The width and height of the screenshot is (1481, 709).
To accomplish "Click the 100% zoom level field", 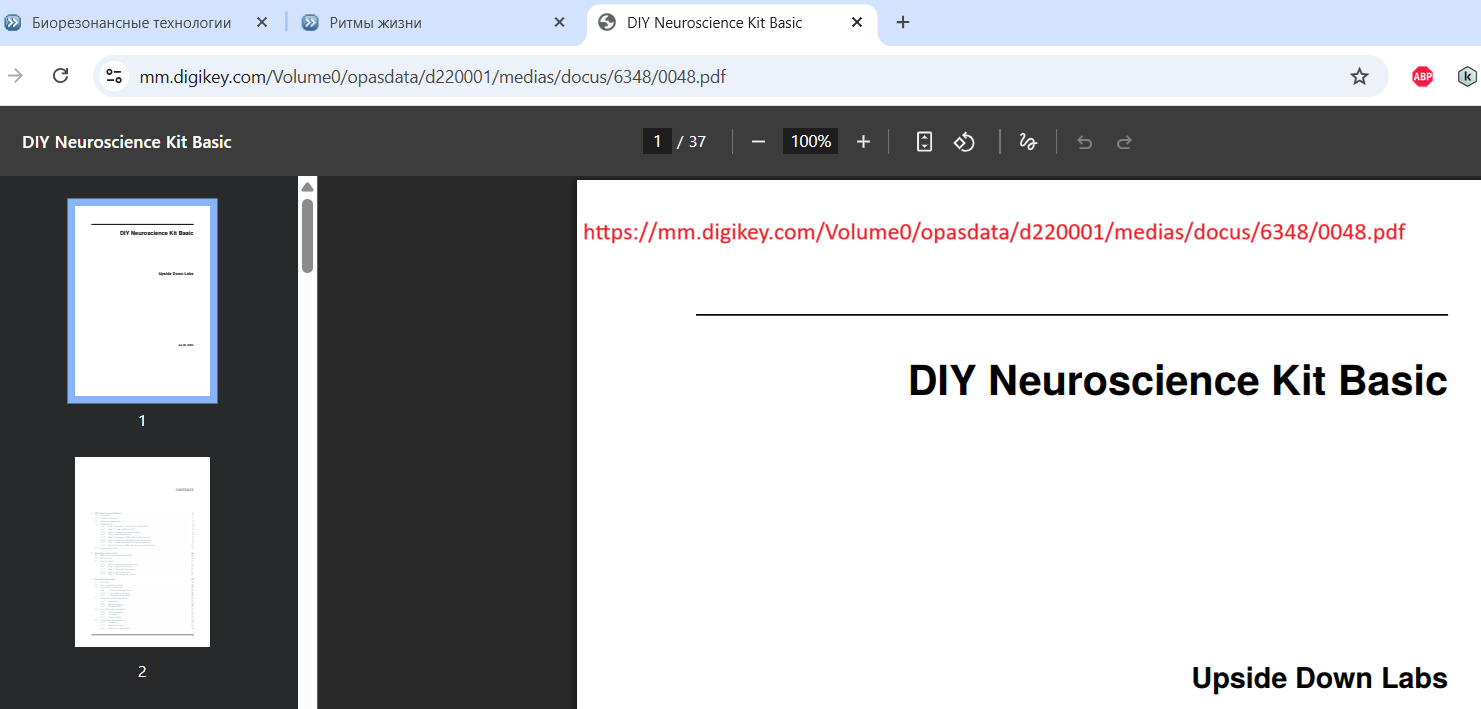I will (x=811, y=142).
